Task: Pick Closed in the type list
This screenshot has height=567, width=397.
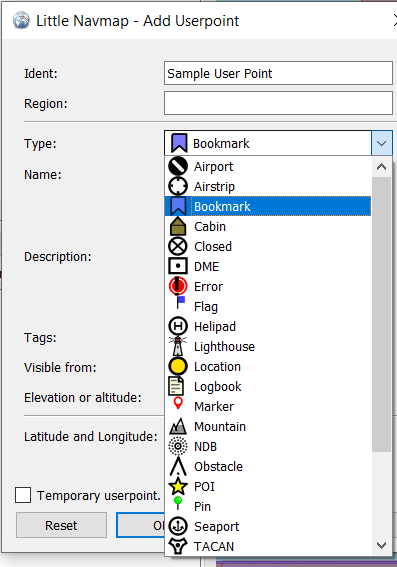Action: pos(268,246)
